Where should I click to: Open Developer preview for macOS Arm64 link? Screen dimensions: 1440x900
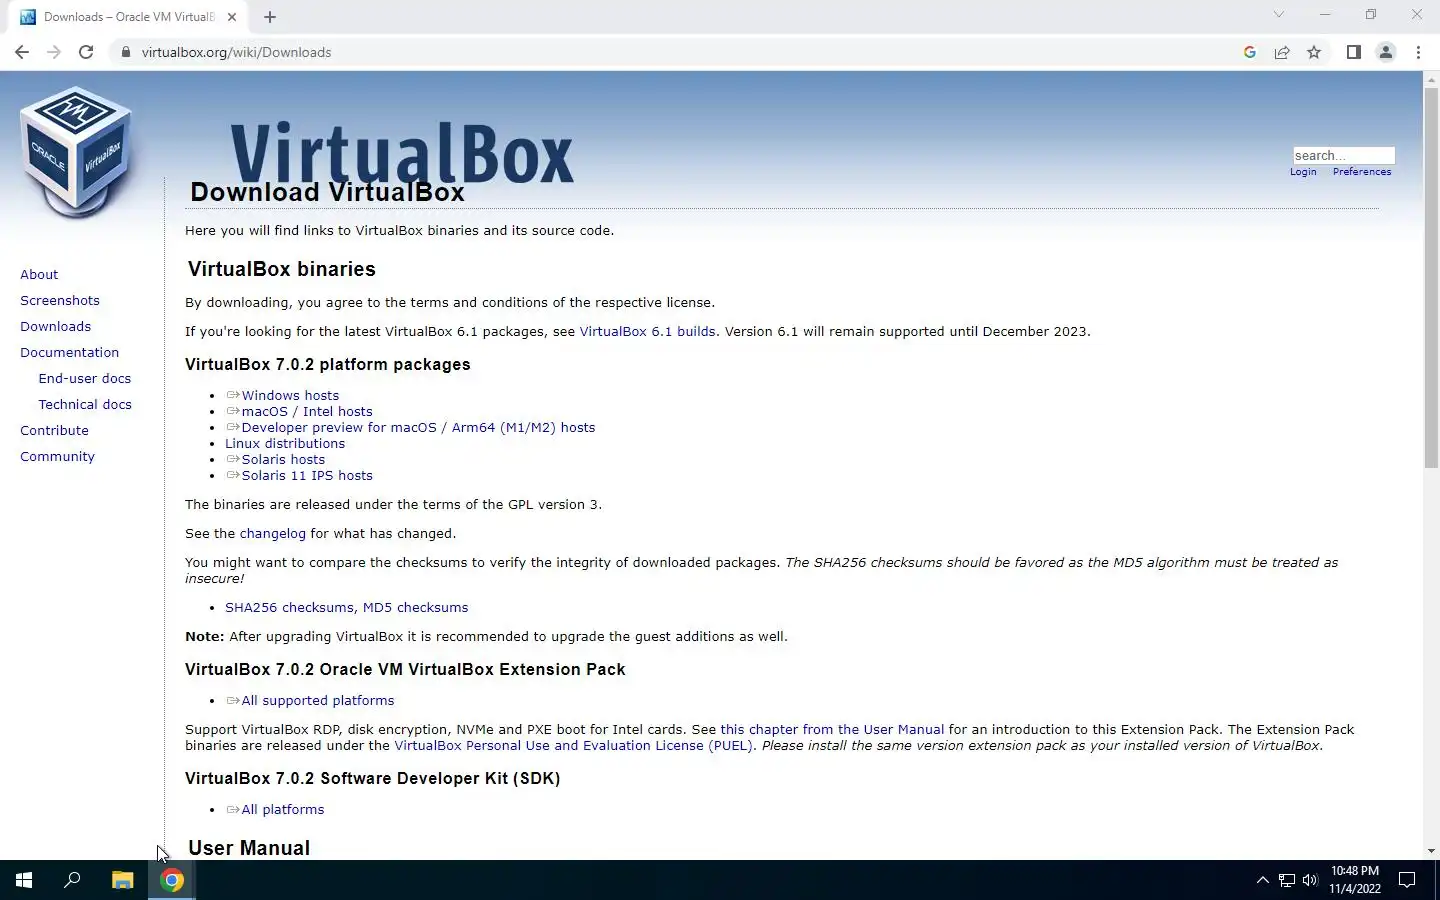click(418, 427)
